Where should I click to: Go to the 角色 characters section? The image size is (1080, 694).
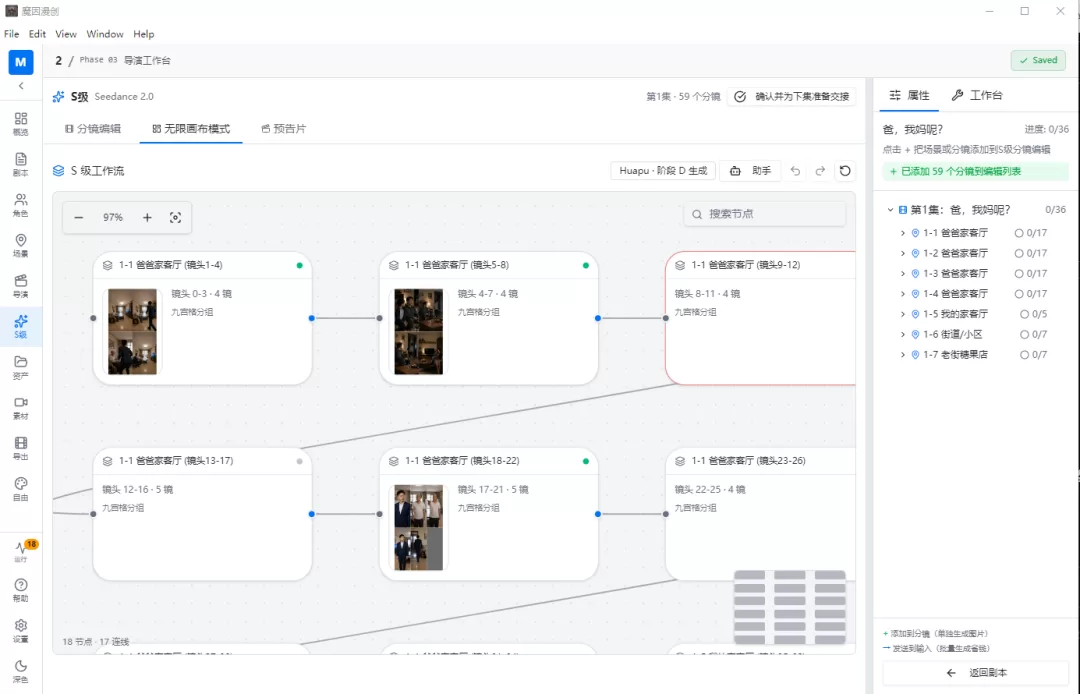point(21,204)
